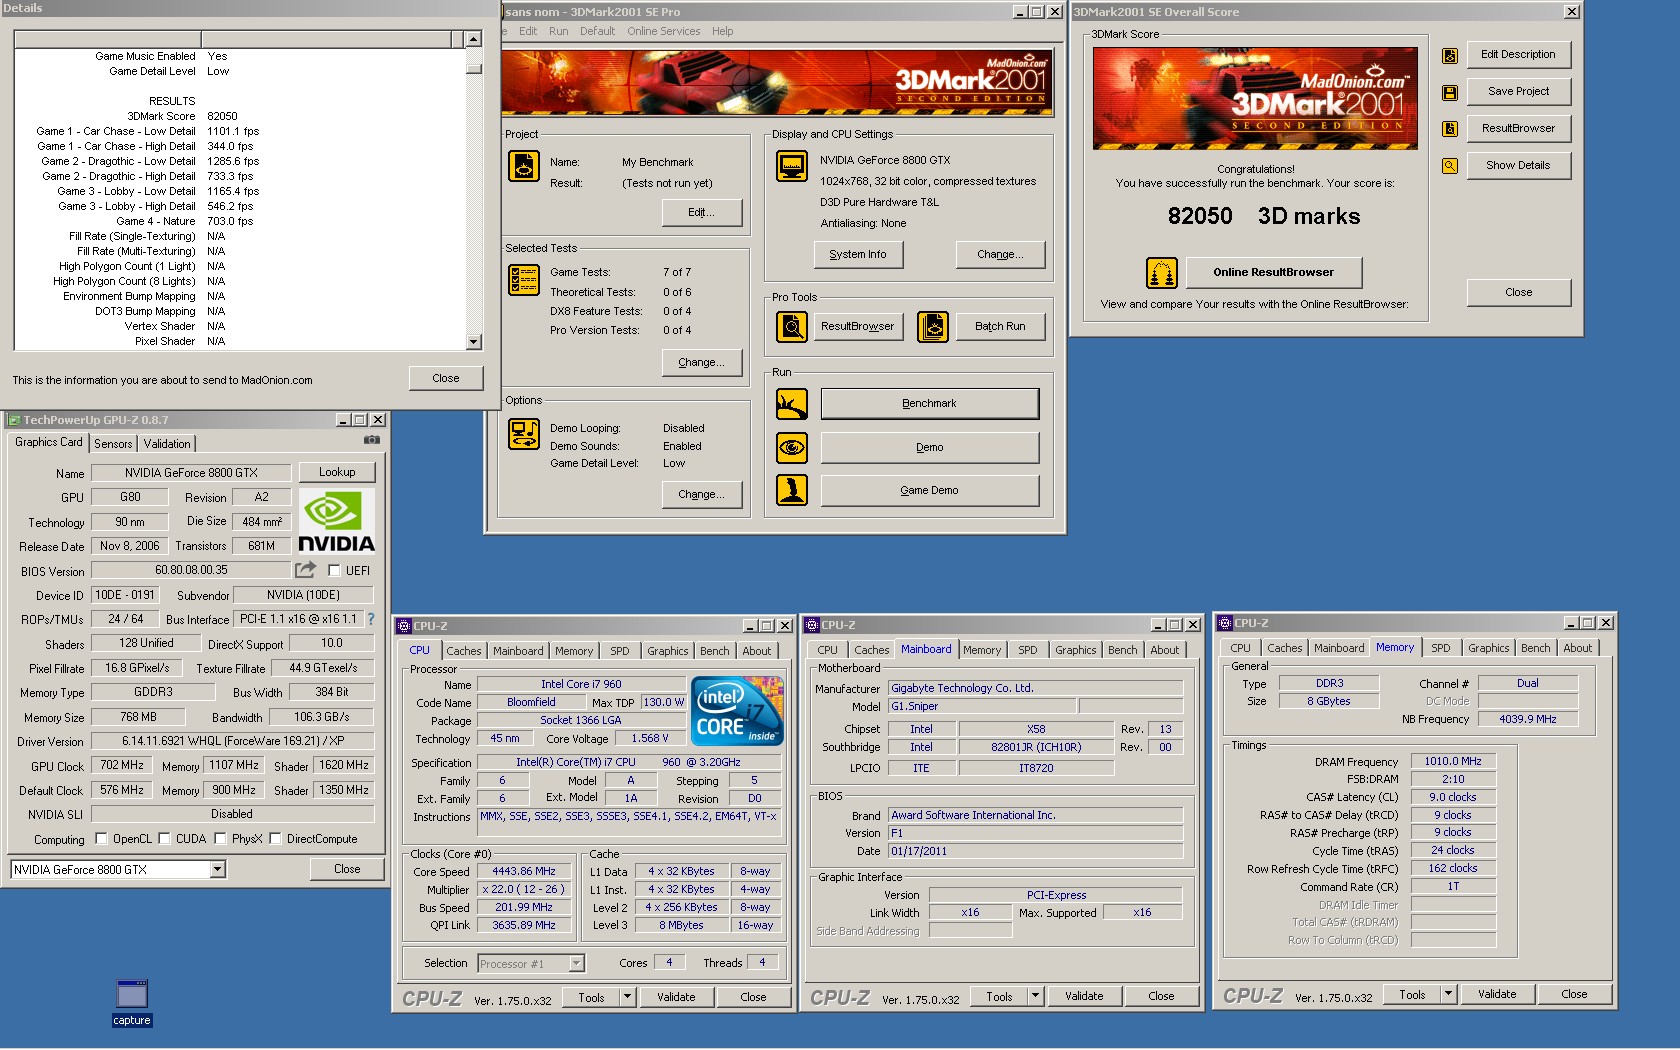Click the GPU-Z title bar icon
1680x1050 pixels.
[14, 420]
